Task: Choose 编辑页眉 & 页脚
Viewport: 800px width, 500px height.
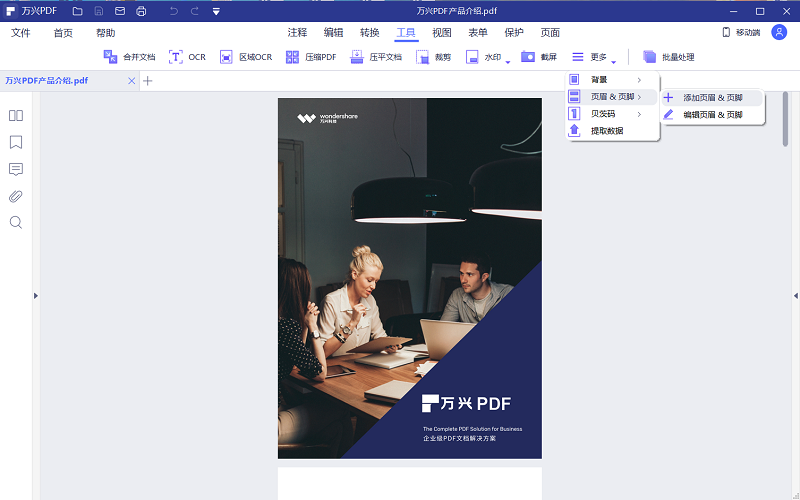Action: pos(712,115)
